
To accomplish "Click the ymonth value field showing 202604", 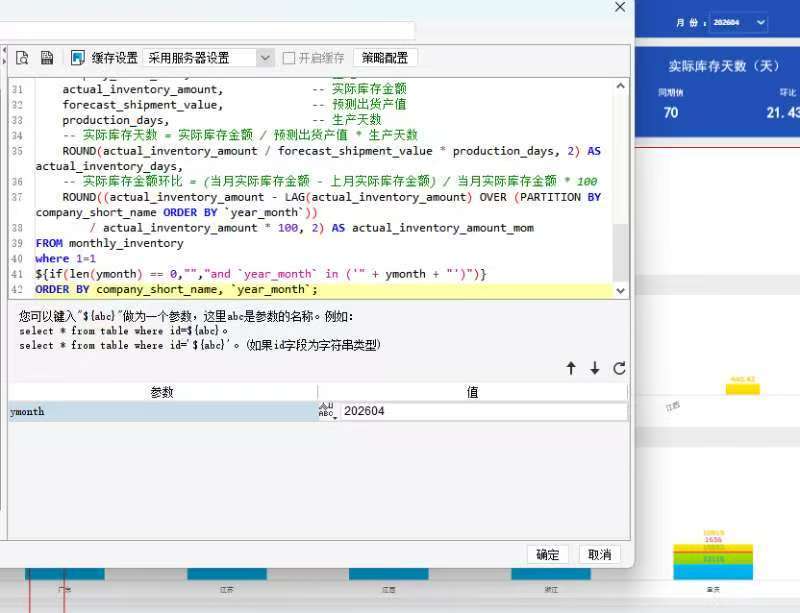I will pyautogui.click(x=483, y=411).
